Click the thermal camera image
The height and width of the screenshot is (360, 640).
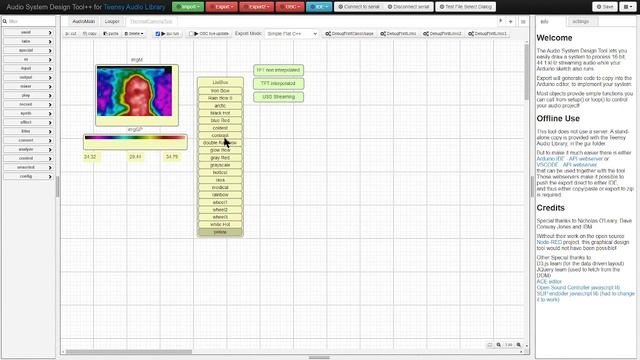point(134,91)
